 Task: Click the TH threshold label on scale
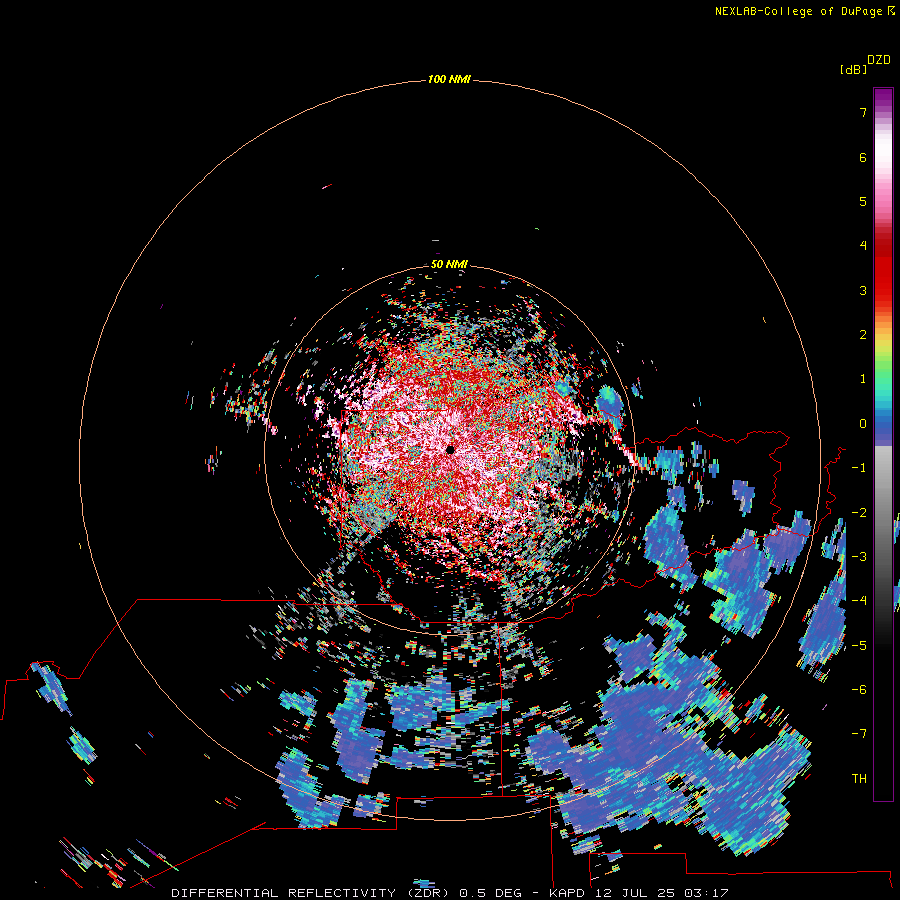pyautogui.click(x=859, y=779)
